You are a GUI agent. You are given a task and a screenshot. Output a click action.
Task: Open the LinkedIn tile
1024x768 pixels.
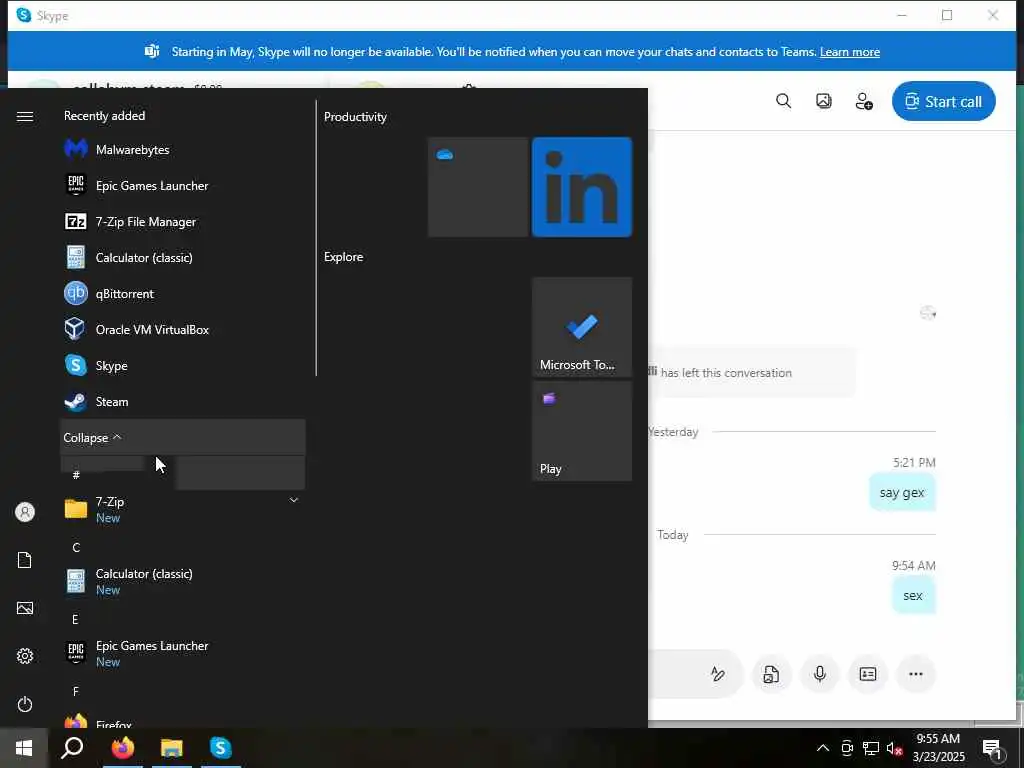pos(582,187)
